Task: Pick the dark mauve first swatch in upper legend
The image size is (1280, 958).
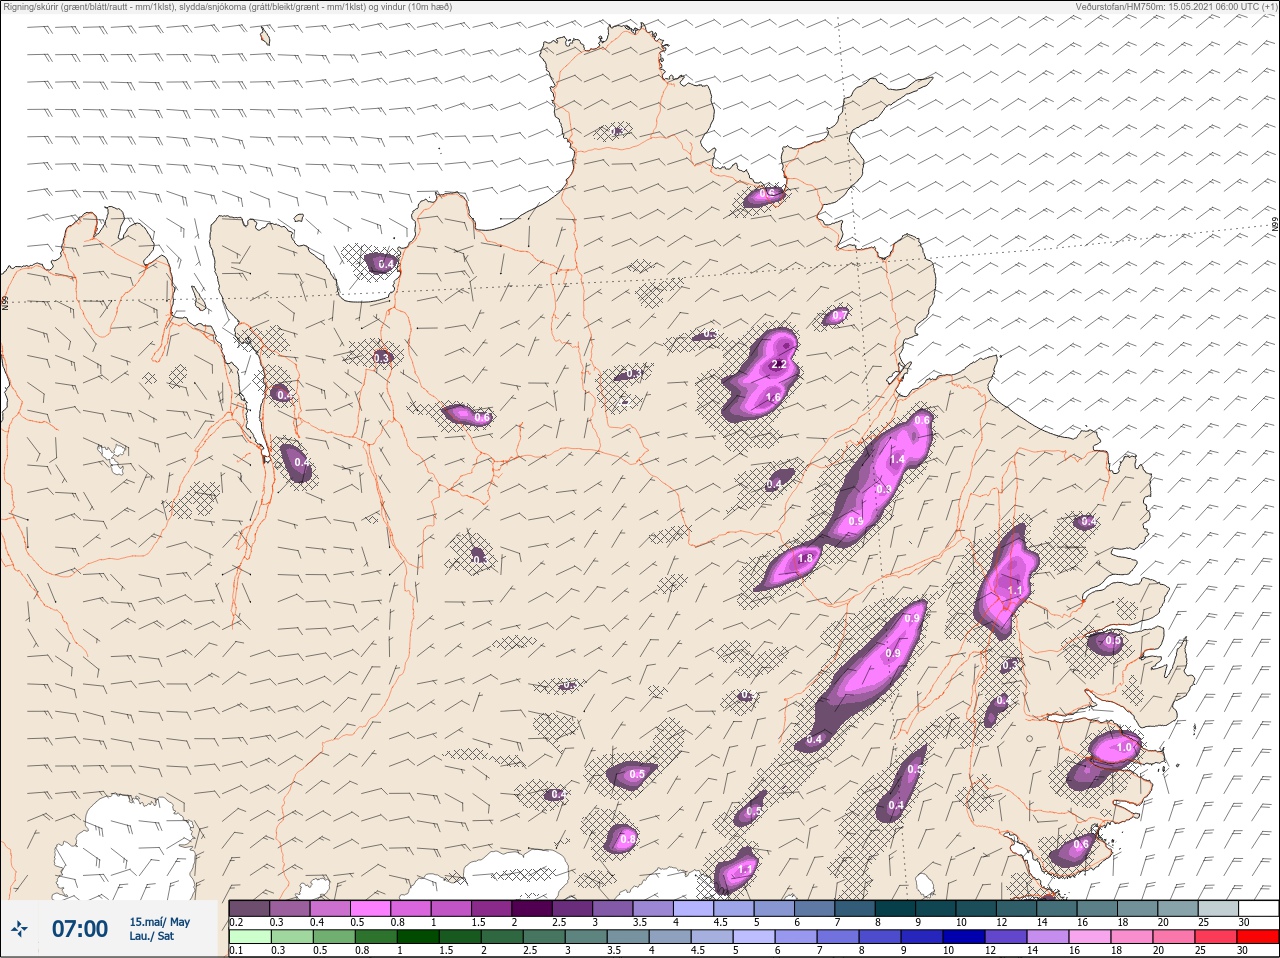Action: [249, 908]
